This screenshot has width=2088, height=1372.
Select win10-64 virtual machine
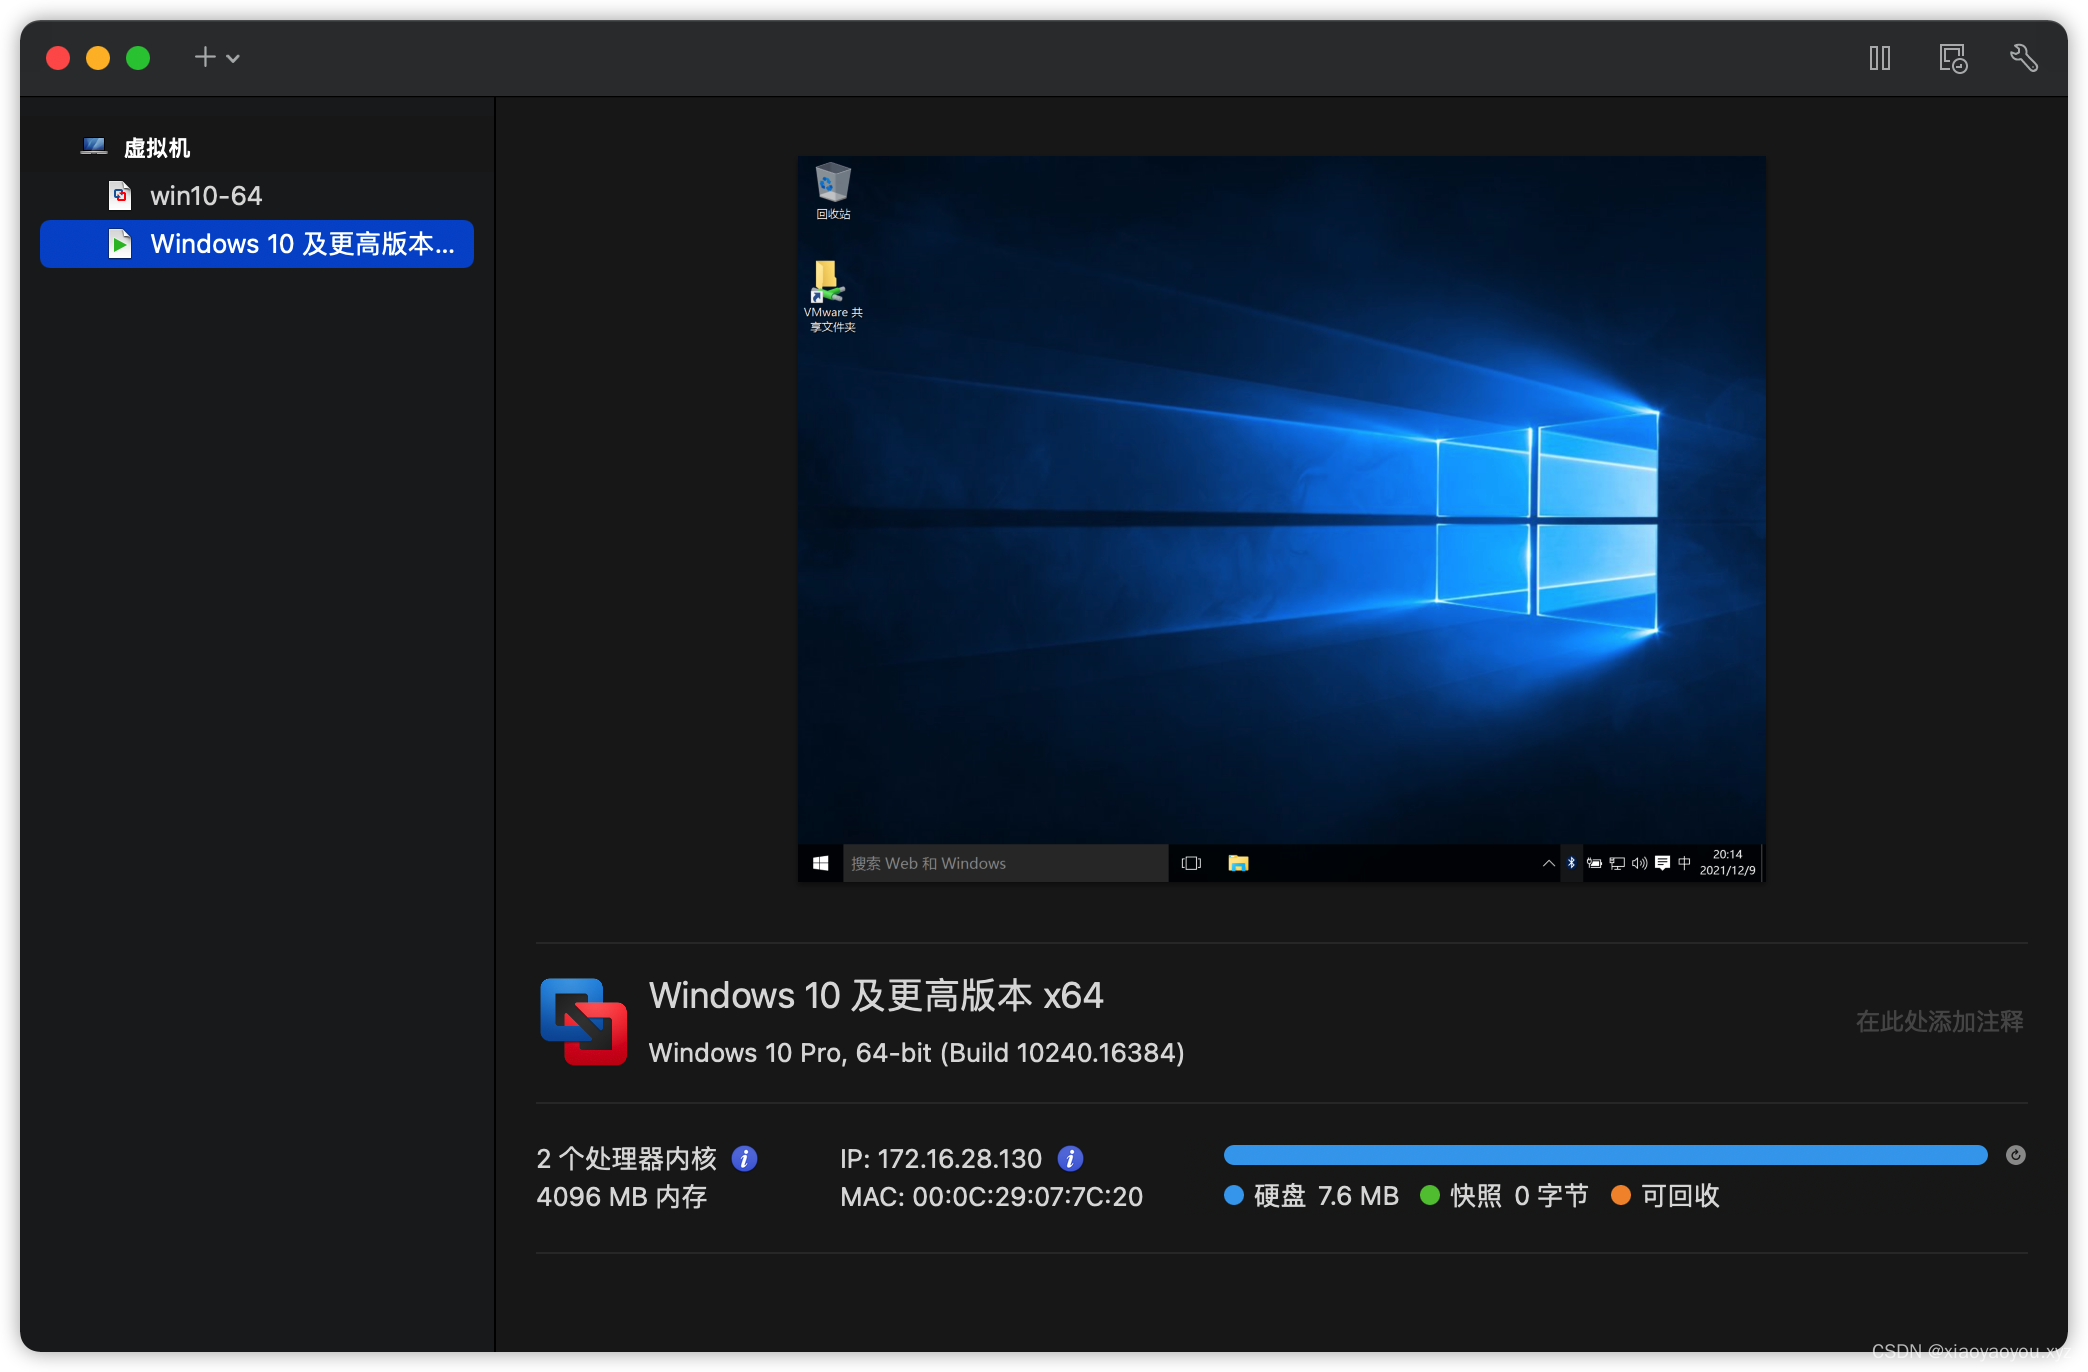[x=205, y=196]
